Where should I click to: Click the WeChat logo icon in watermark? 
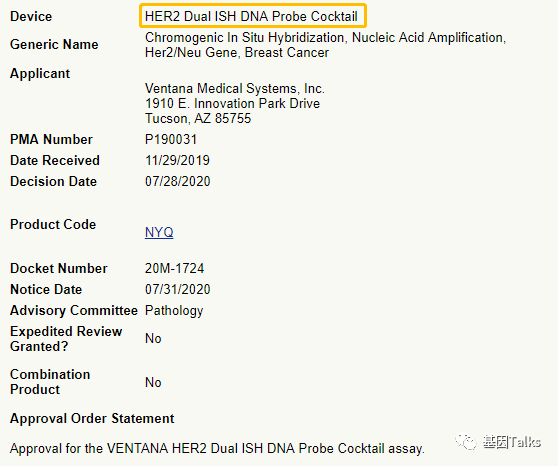(466, 441)
